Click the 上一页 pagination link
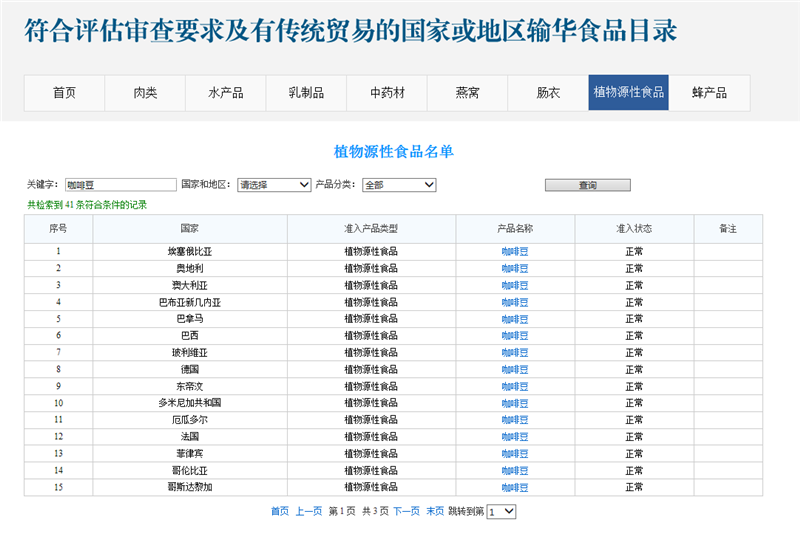Image resolution: width=800 pixels, height=553 pixels. [308, 511]
